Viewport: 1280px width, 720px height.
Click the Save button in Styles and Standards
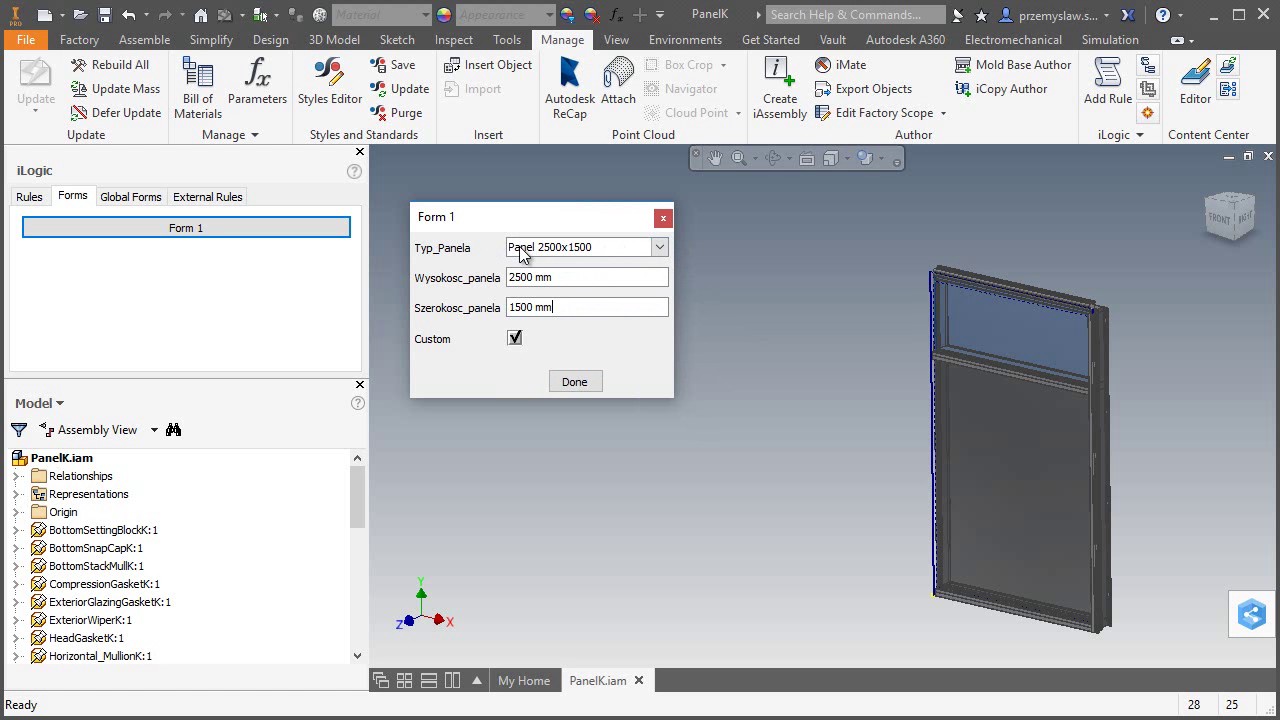click(x=392, y=64)
